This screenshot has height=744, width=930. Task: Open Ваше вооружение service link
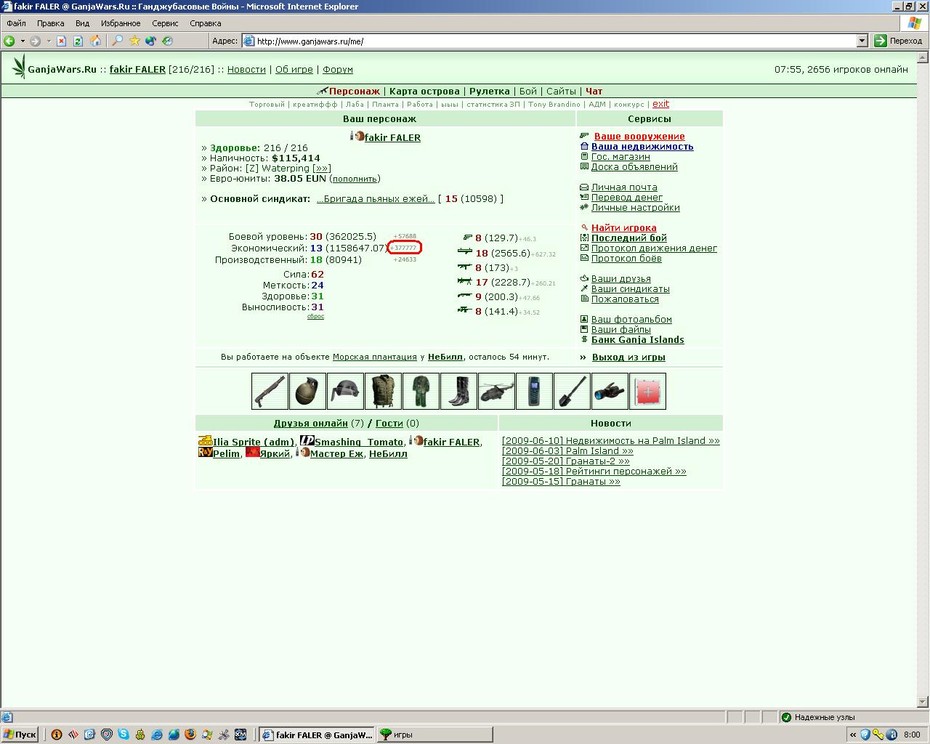[639, 136]
